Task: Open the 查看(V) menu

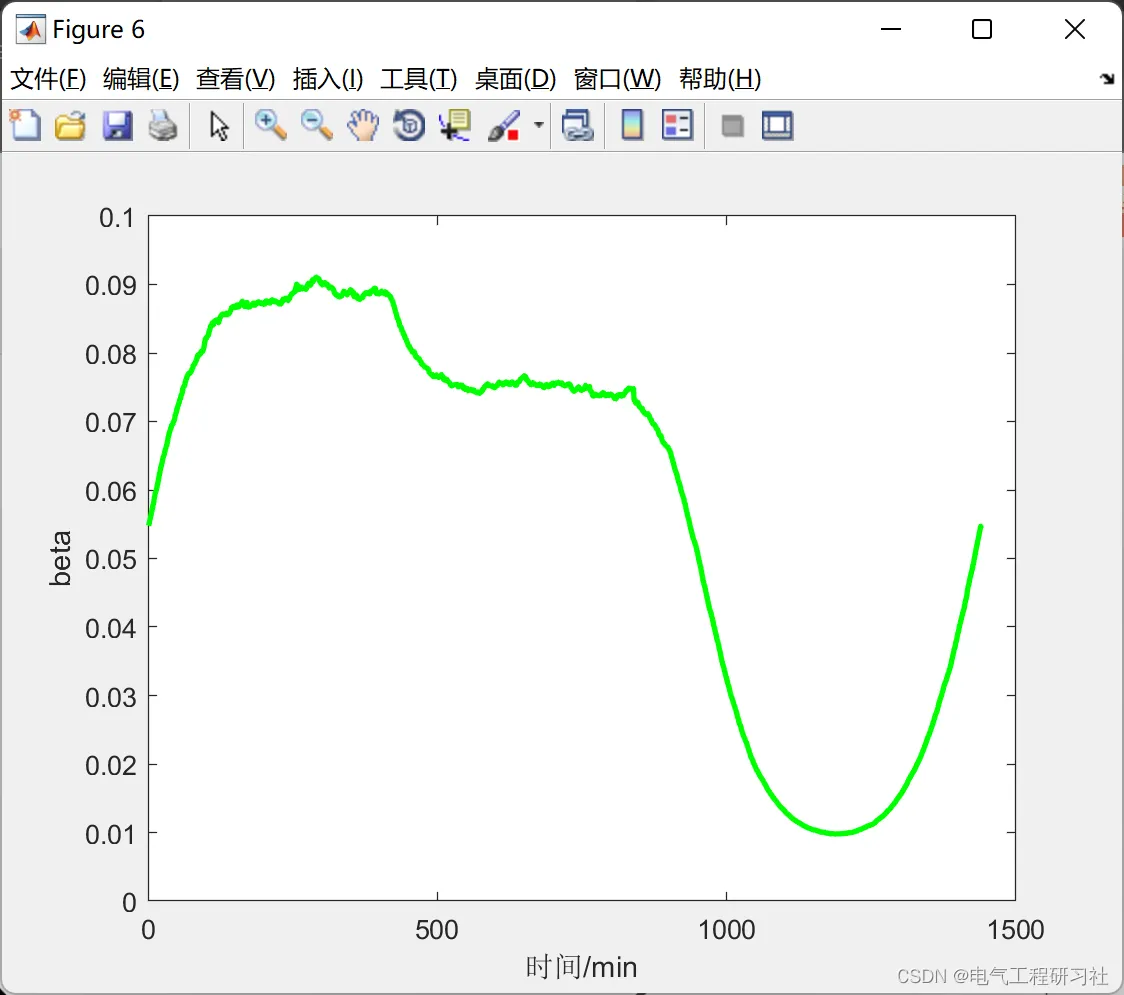Action: [x=235, y=79]
